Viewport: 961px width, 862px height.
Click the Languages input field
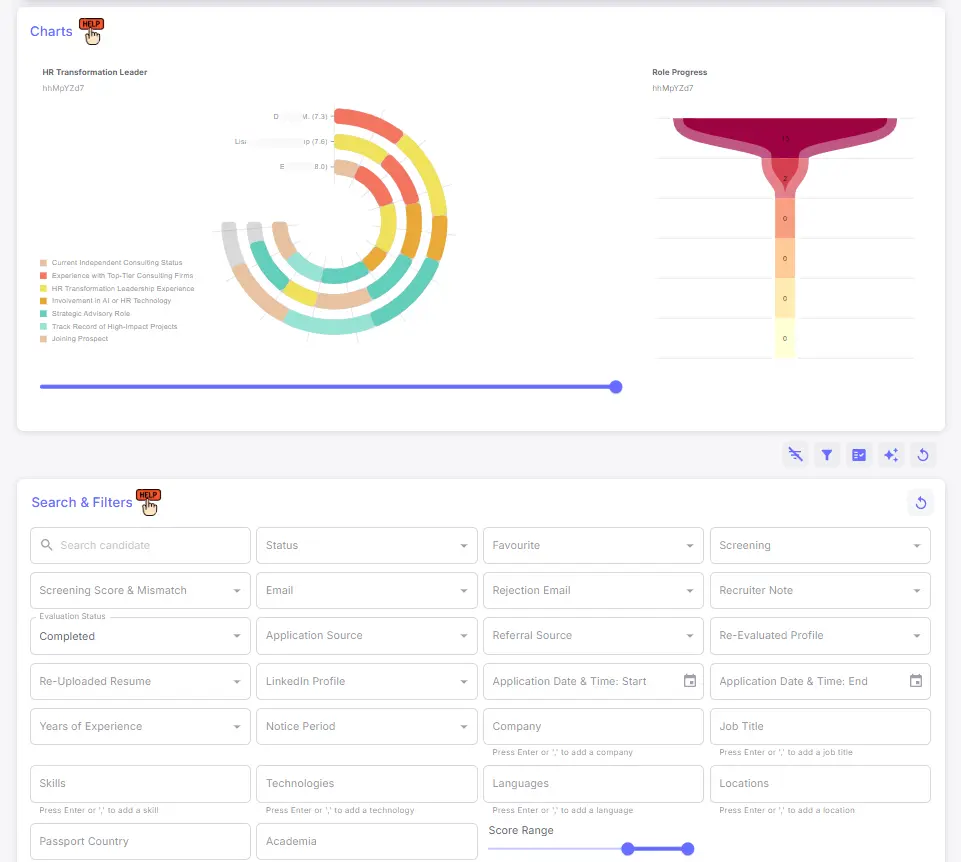[593, 784]
